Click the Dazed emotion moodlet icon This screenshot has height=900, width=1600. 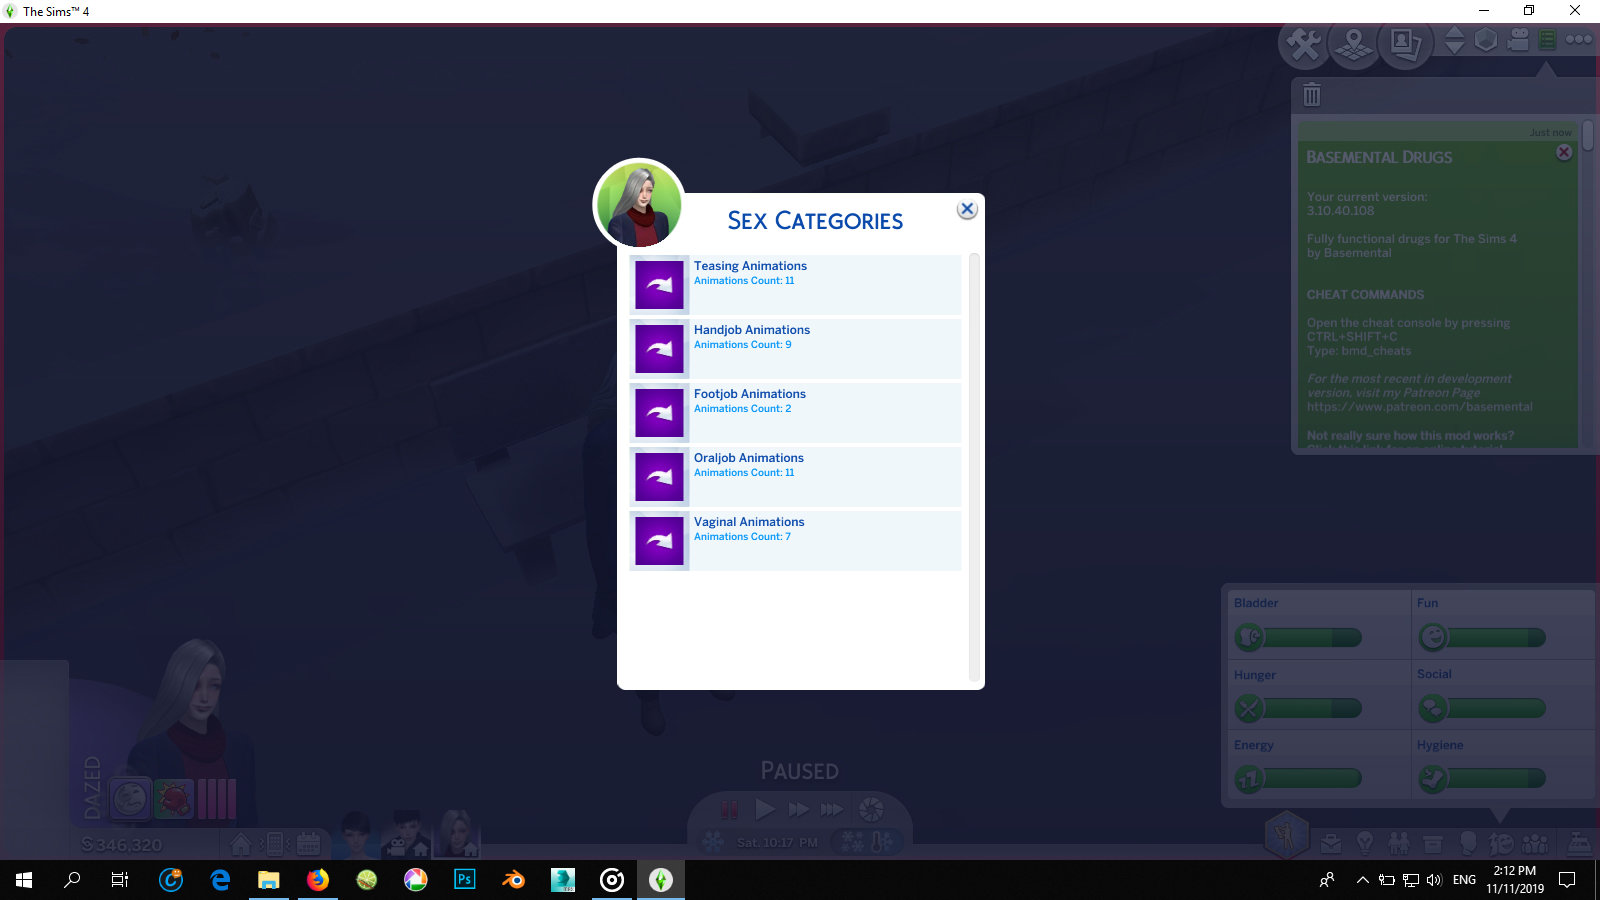point(129,799)
